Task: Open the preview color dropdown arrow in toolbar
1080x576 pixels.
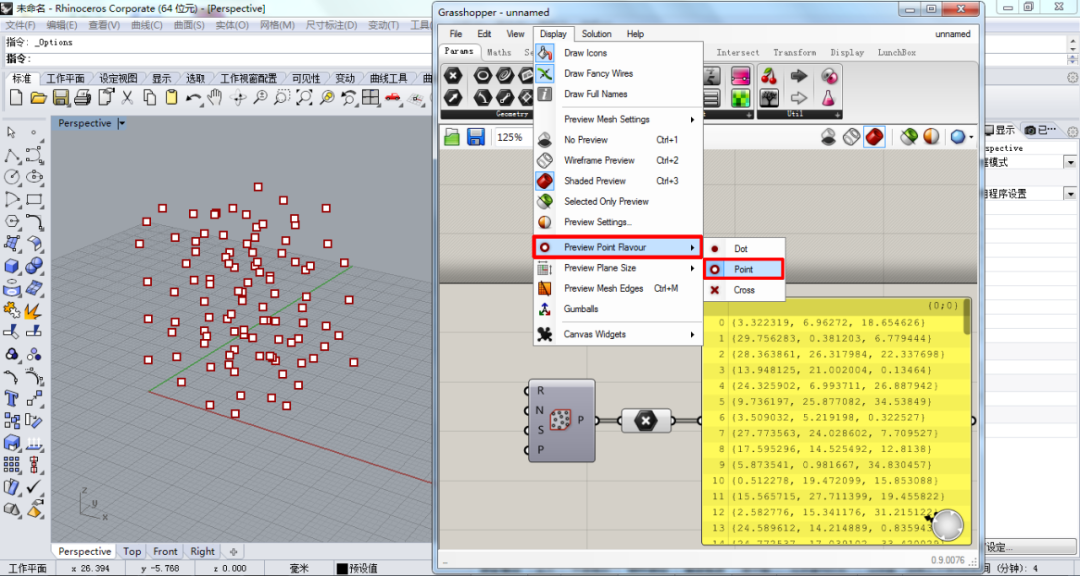Action: coord(971,137)
